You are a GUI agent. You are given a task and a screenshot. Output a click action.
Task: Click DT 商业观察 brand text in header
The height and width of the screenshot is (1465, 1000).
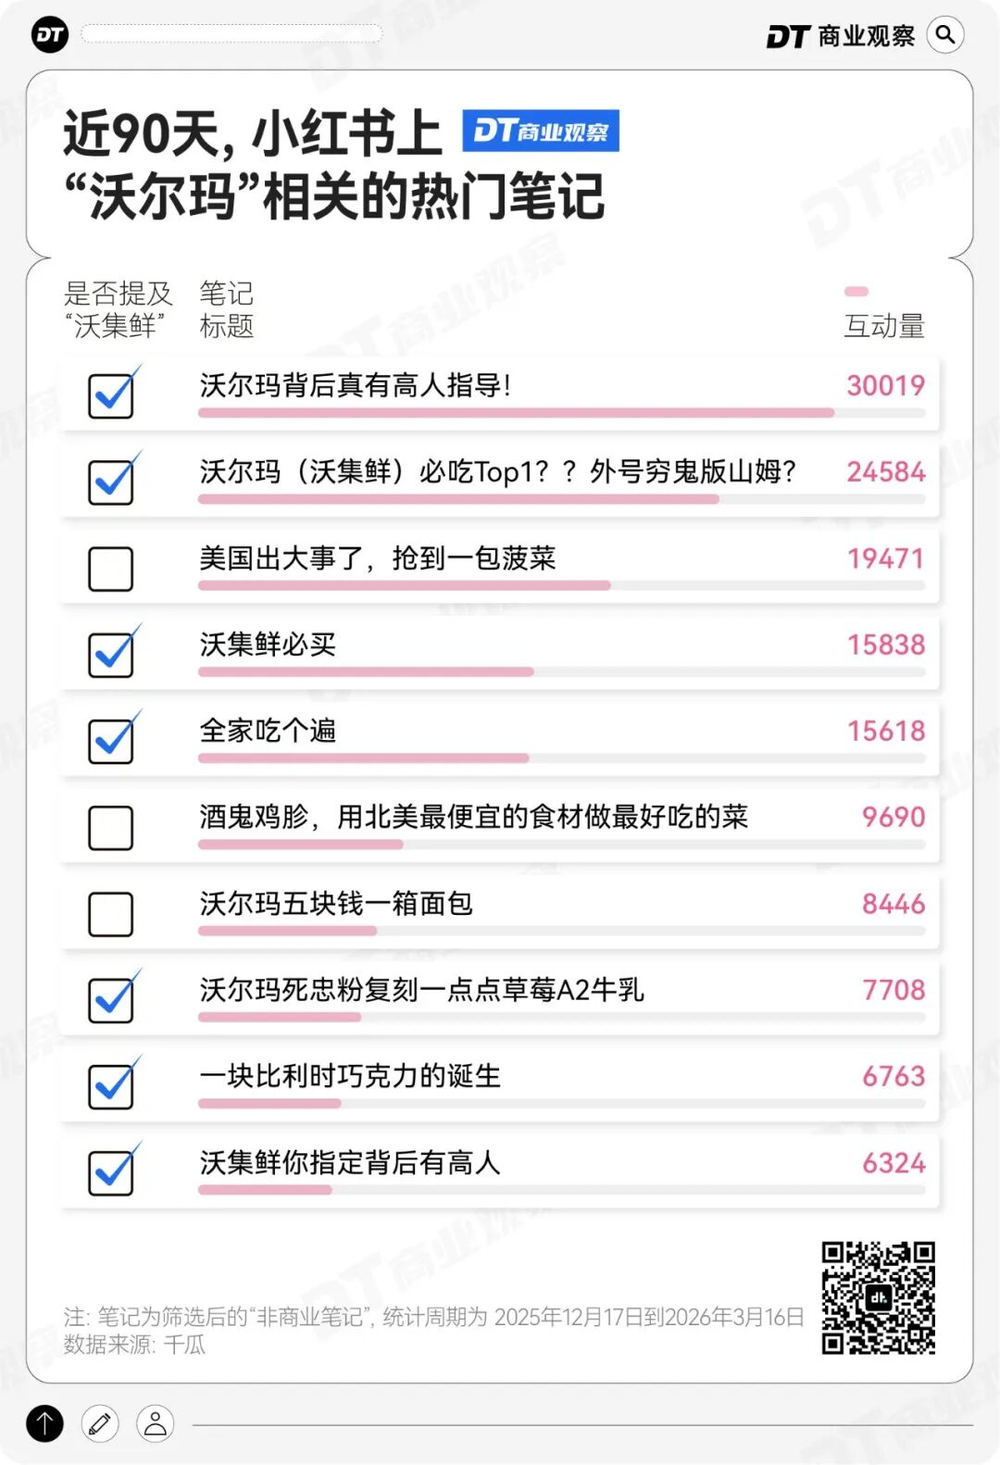coord(840,36)
